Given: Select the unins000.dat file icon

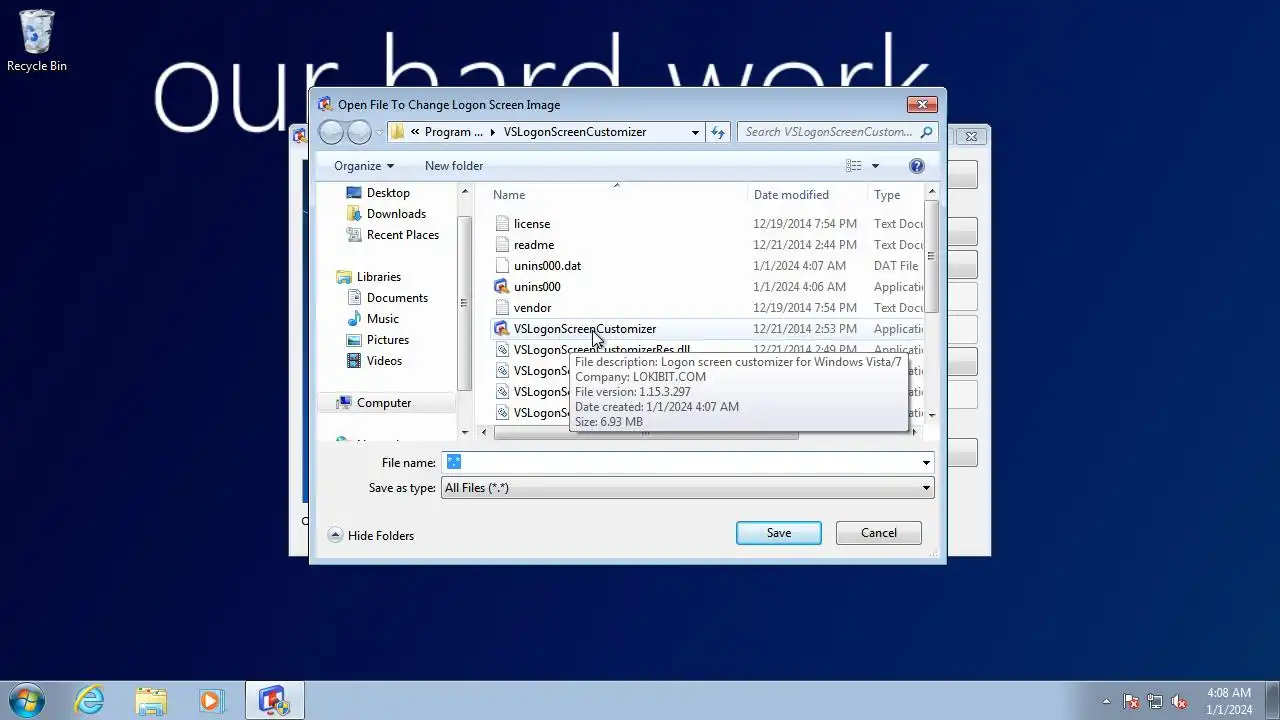Looking at the screenshot, I should (x=502, y=266).
